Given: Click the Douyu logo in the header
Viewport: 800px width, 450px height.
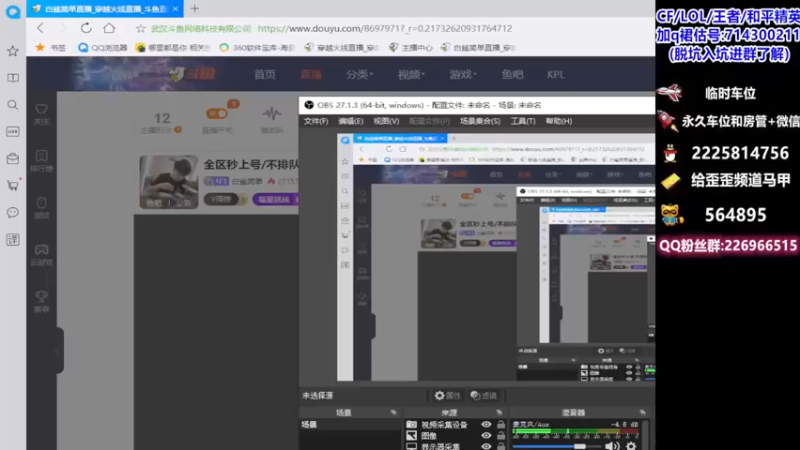Looking at the screenshot, I should coord(193,74).
